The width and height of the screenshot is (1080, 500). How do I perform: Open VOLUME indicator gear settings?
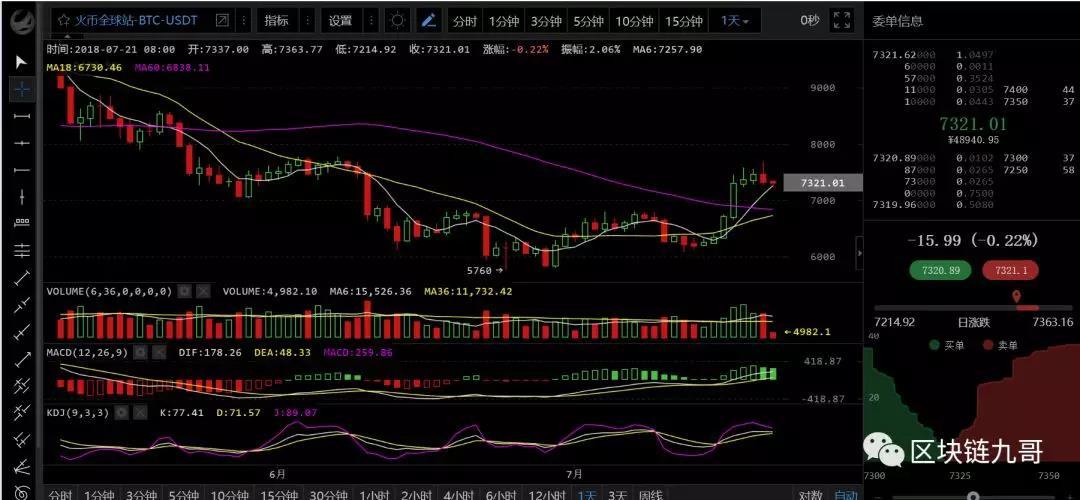pyautogui.click(x=184, y=291)
